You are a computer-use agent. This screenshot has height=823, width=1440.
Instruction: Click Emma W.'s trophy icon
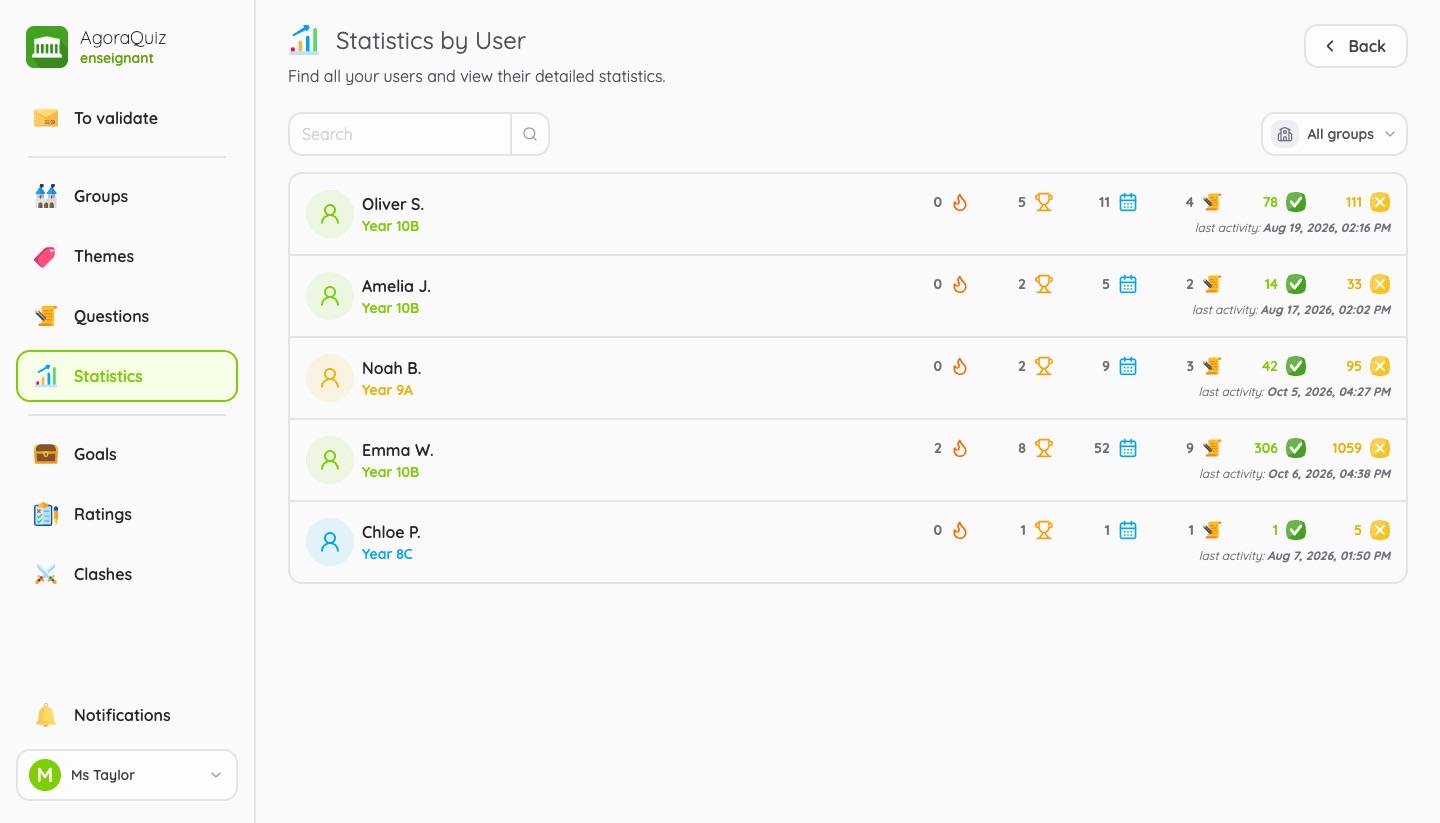pyautogui.click(x=1044, y=448)
